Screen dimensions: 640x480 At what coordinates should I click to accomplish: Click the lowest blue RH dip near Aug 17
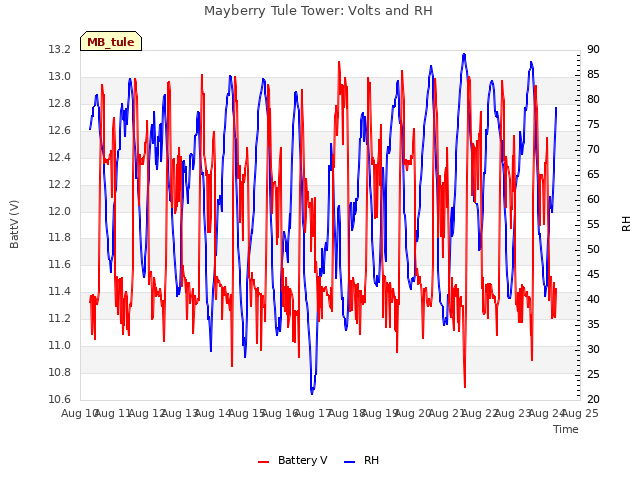[x=312, y=393]
